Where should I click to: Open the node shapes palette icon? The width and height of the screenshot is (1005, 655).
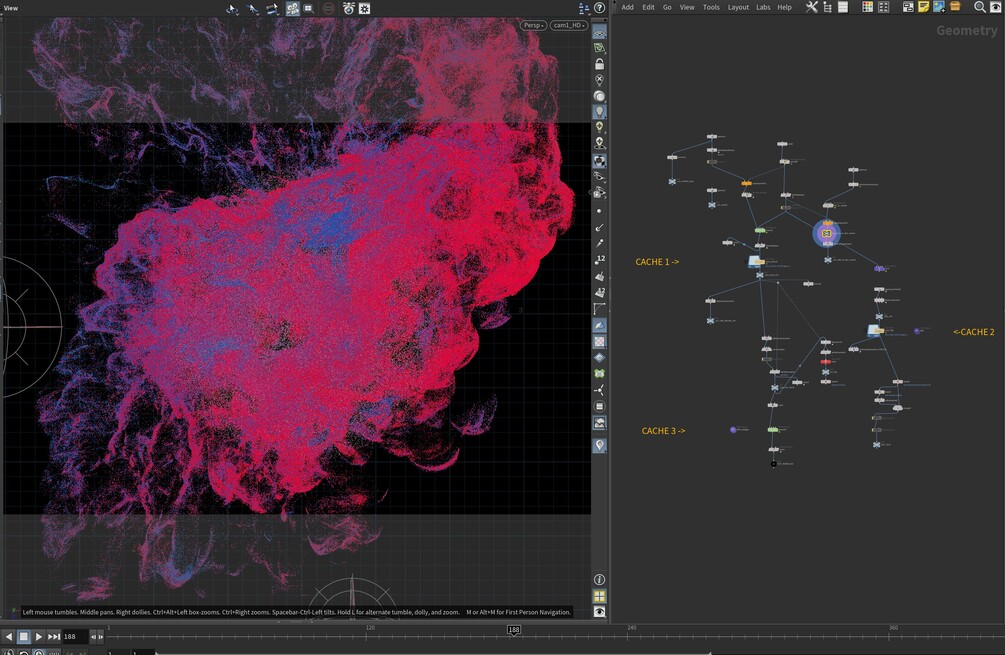883,7
